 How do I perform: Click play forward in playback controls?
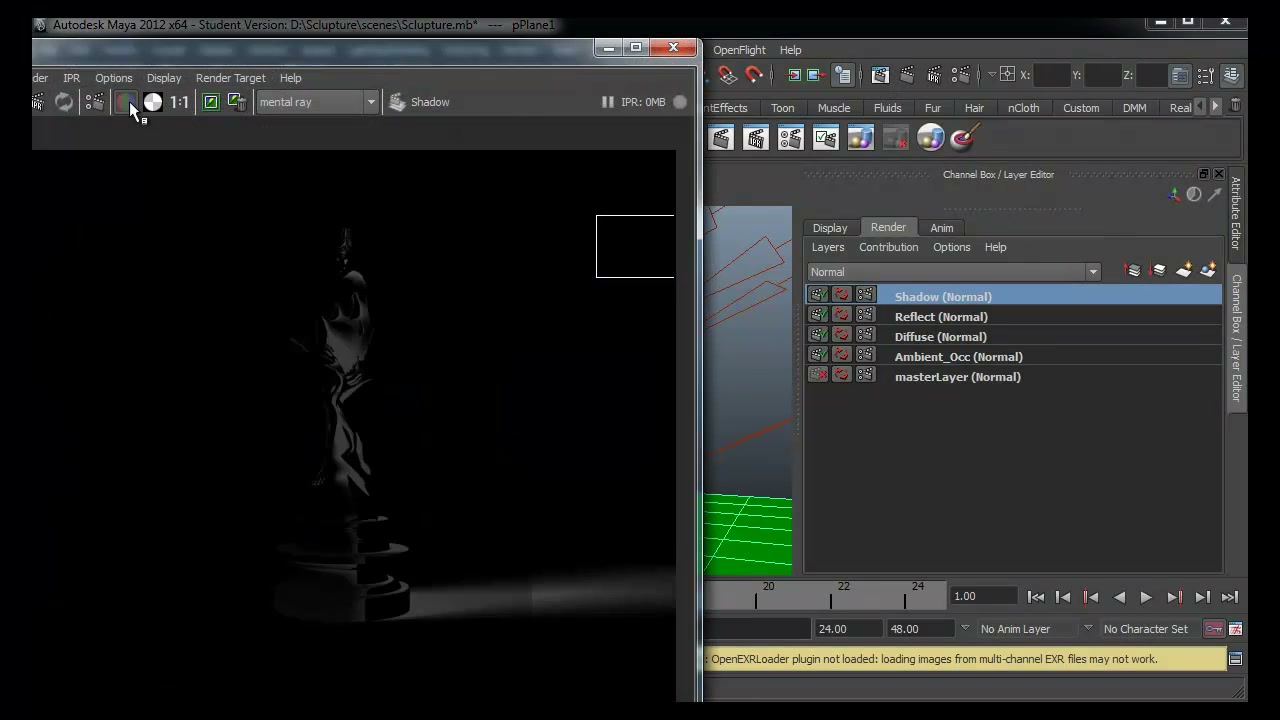point(1146,597)
